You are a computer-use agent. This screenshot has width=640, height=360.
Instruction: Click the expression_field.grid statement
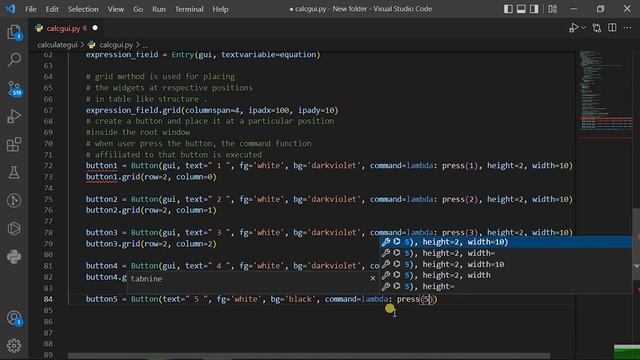coord(212,110)
